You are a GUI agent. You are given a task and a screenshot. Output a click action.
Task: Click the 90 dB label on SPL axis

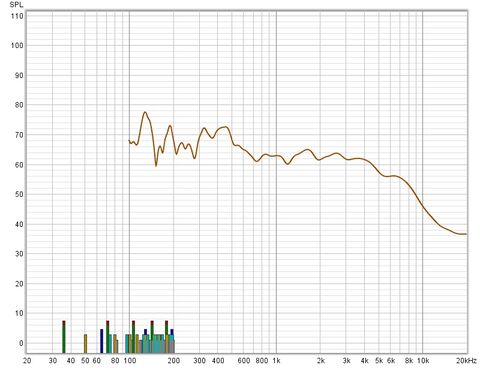[x=19, y=75]
